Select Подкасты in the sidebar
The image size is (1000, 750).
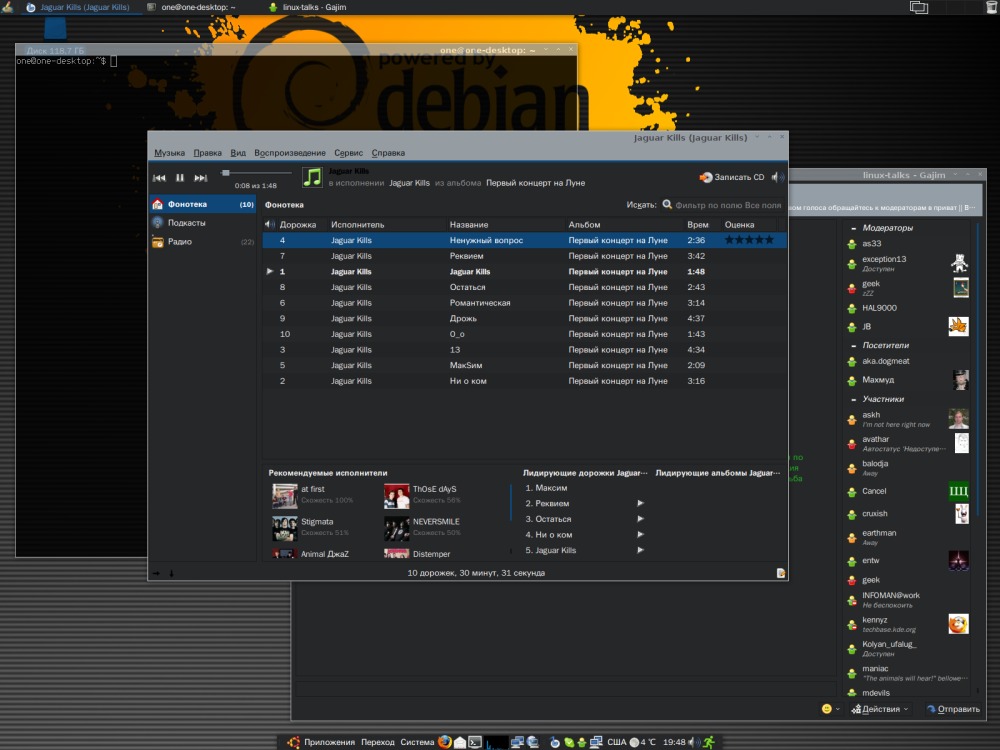(203, 223)
